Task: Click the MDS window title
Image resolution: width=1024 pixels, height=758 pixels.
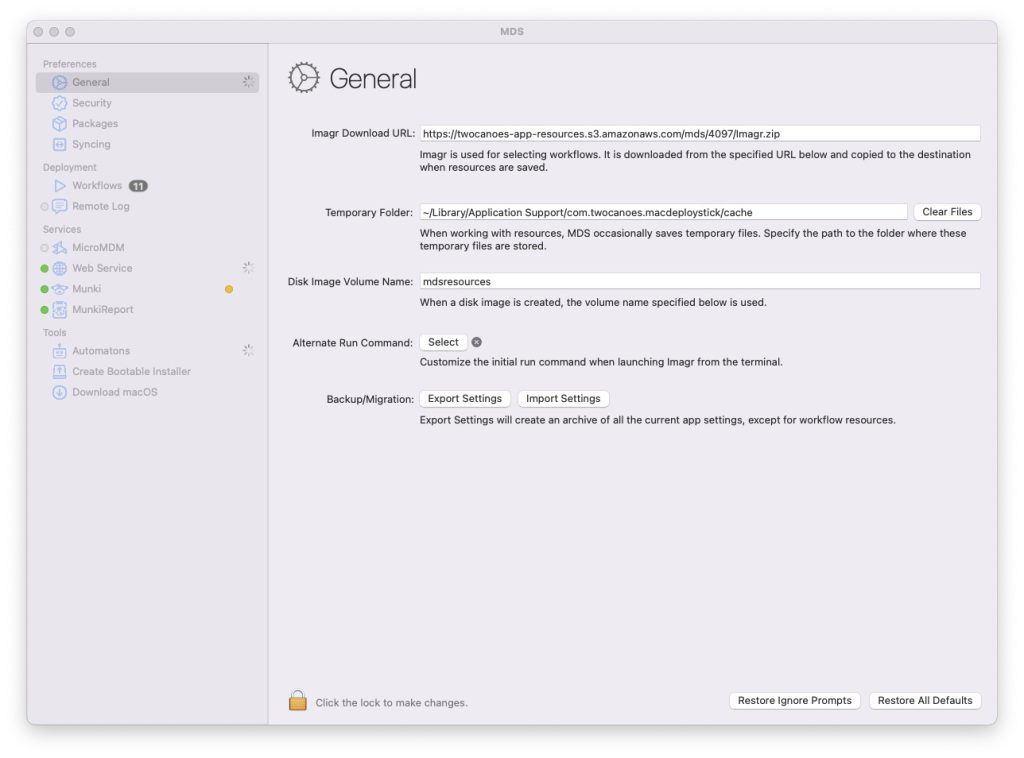Action: click(512, 31)
